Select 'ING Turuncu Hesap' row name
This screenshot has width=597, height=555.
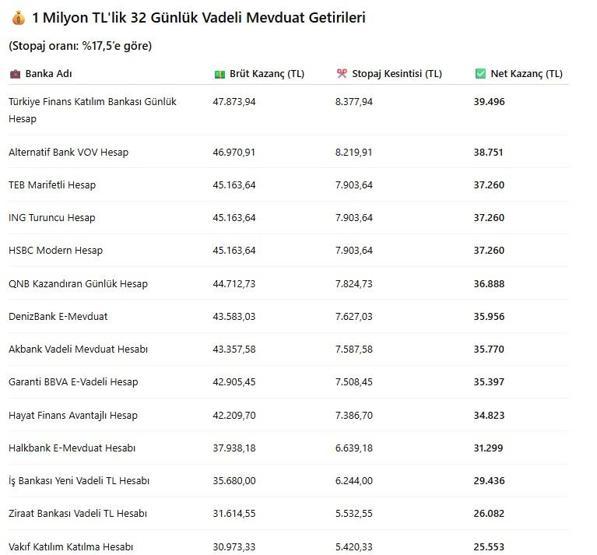click(52, 218)
